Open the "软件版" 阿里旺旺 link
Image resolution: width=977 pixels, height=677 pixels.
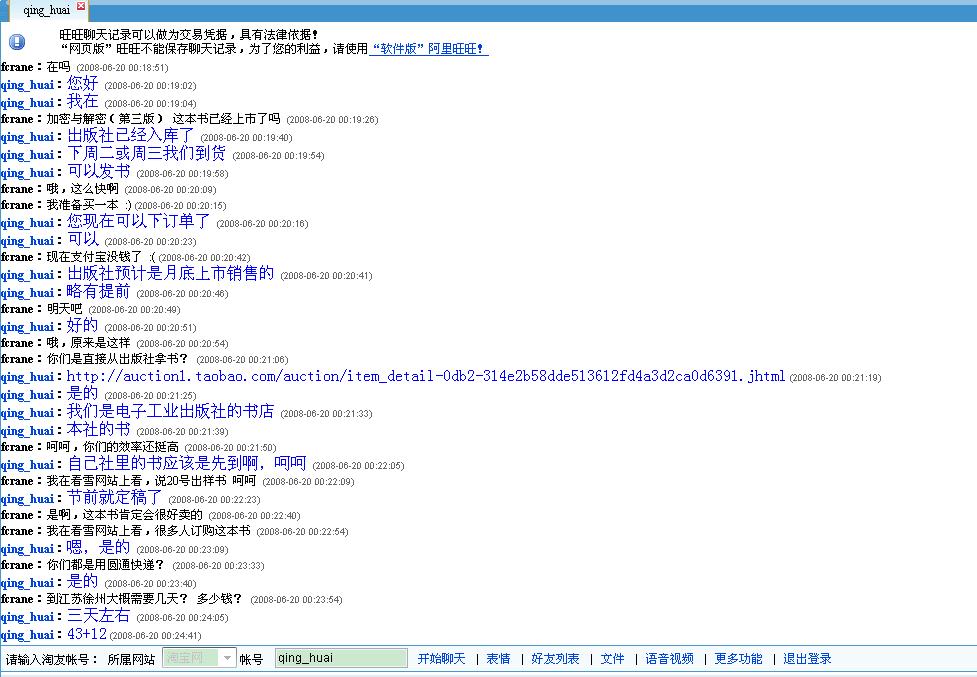[x=429, y=49]
